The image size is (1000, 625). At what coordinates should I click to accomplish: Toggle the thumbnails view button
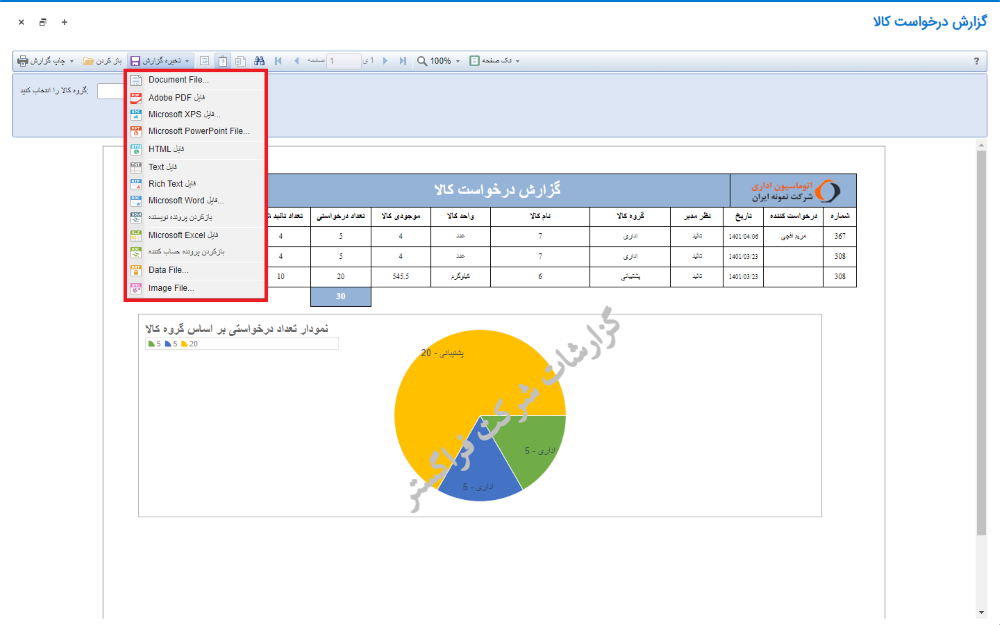click(x=240, y=61)
